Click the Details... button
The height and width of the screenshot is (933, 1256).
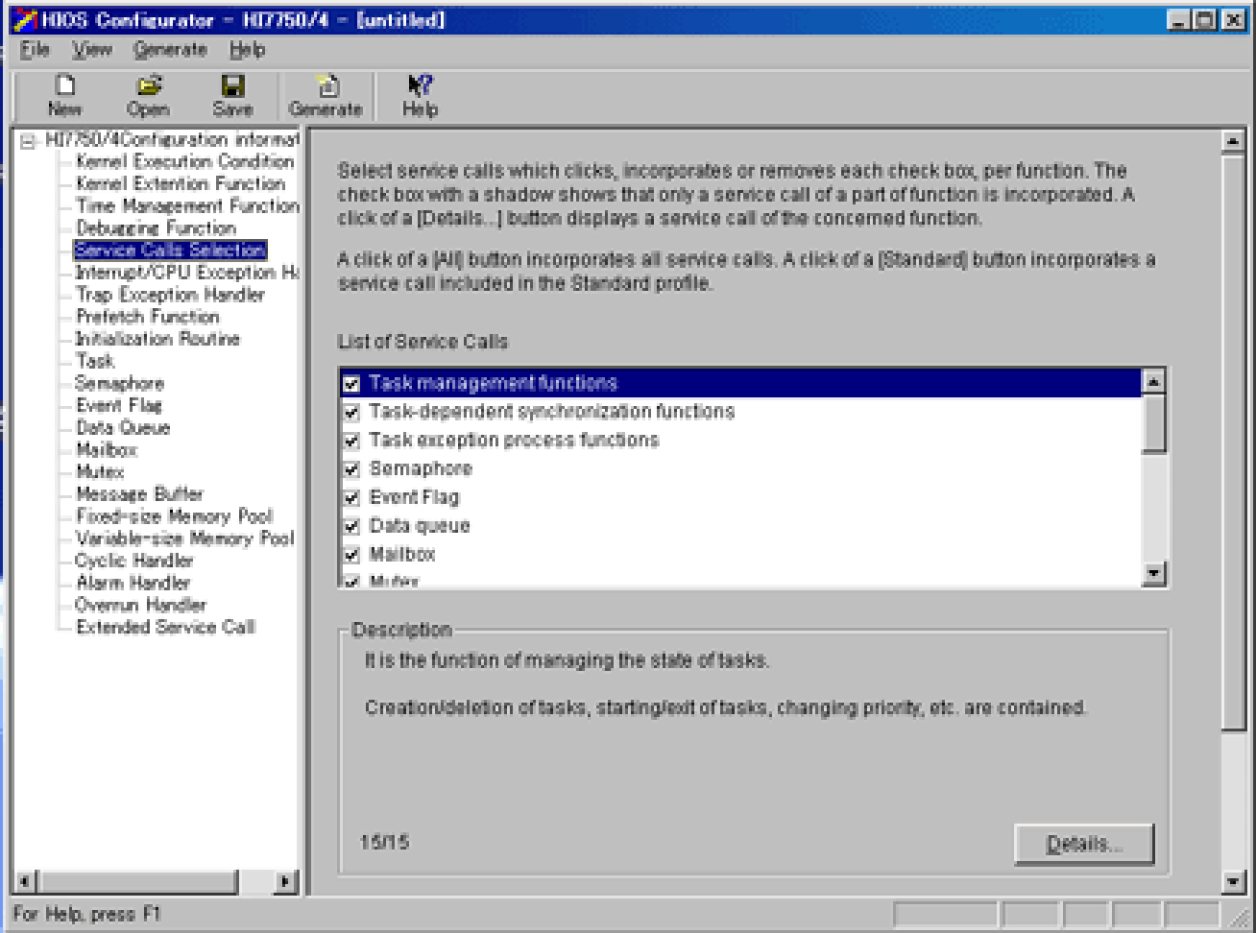pyautogui.click(x=1084, y=843)
